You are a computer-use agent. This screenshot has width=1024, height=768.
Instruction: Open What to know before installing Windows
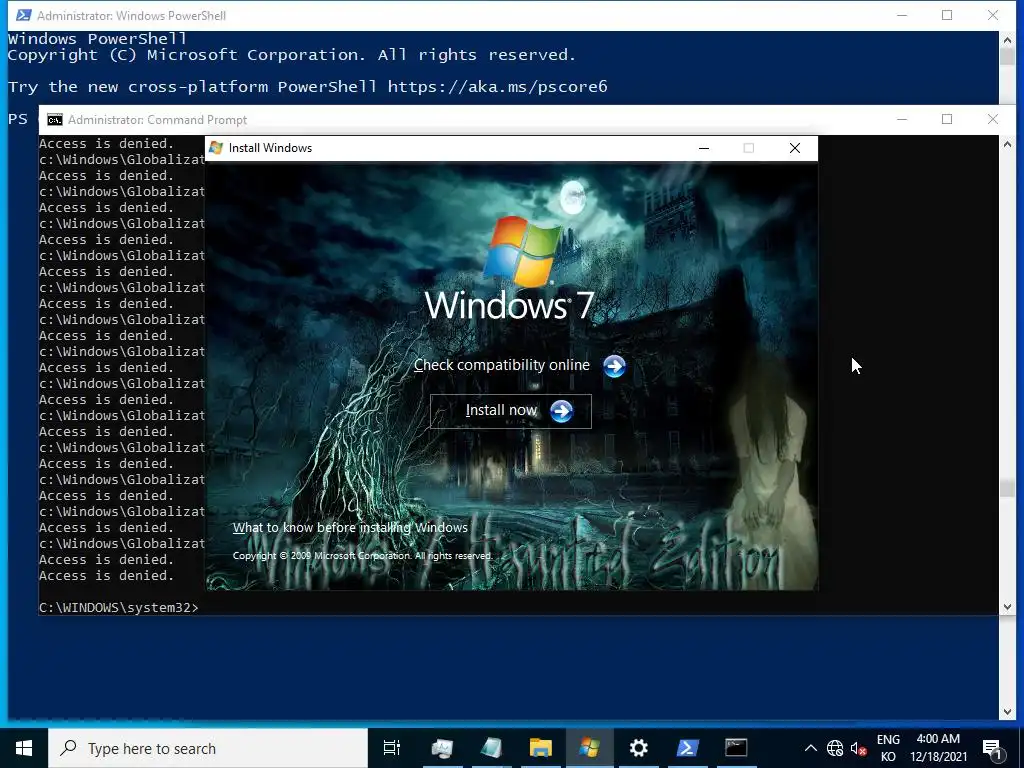350,528
